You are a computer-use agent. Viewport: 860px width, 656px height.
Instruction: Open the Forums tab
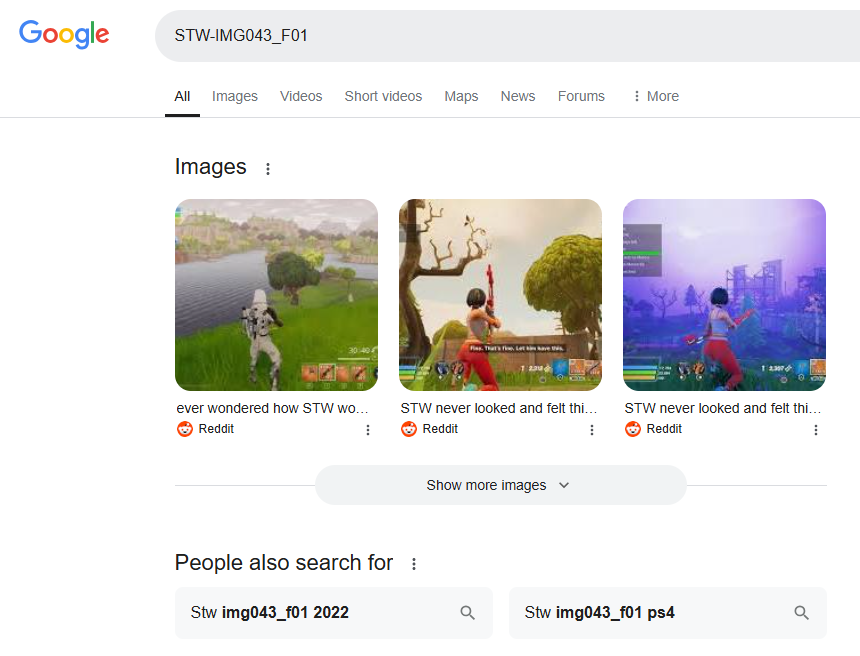click(x=581, y=96)
